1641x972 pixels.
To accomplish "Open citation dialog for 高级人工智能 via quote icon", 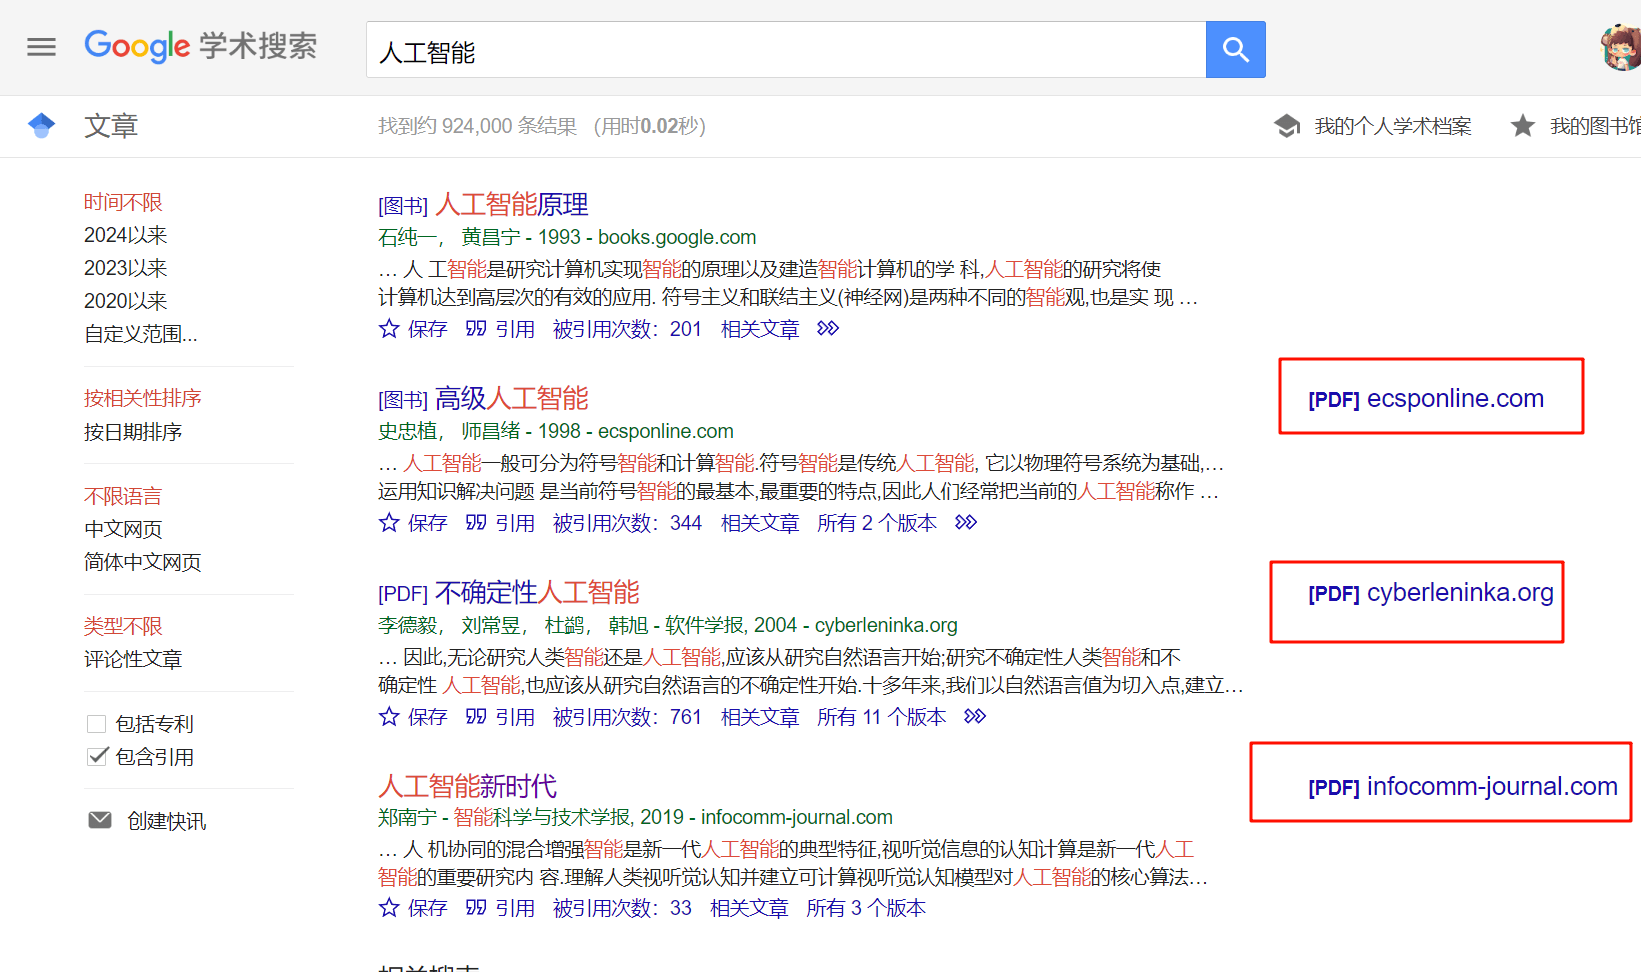I will pyautogui.click(x=475, y=522).
